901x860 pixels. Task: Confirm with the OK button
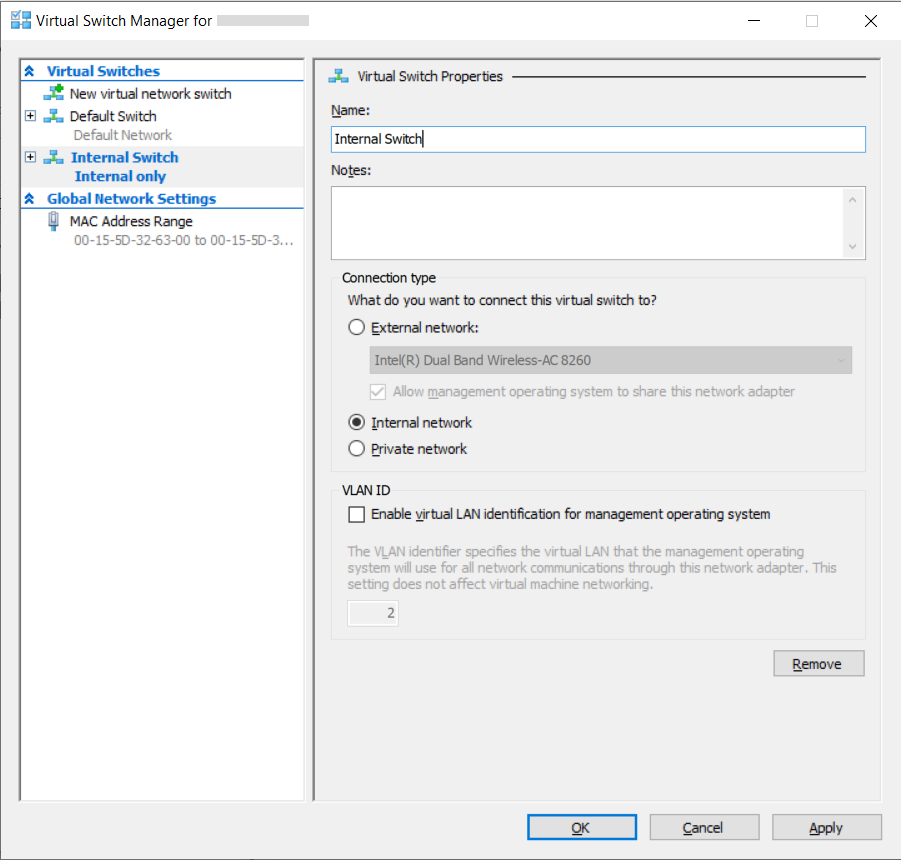582,827
